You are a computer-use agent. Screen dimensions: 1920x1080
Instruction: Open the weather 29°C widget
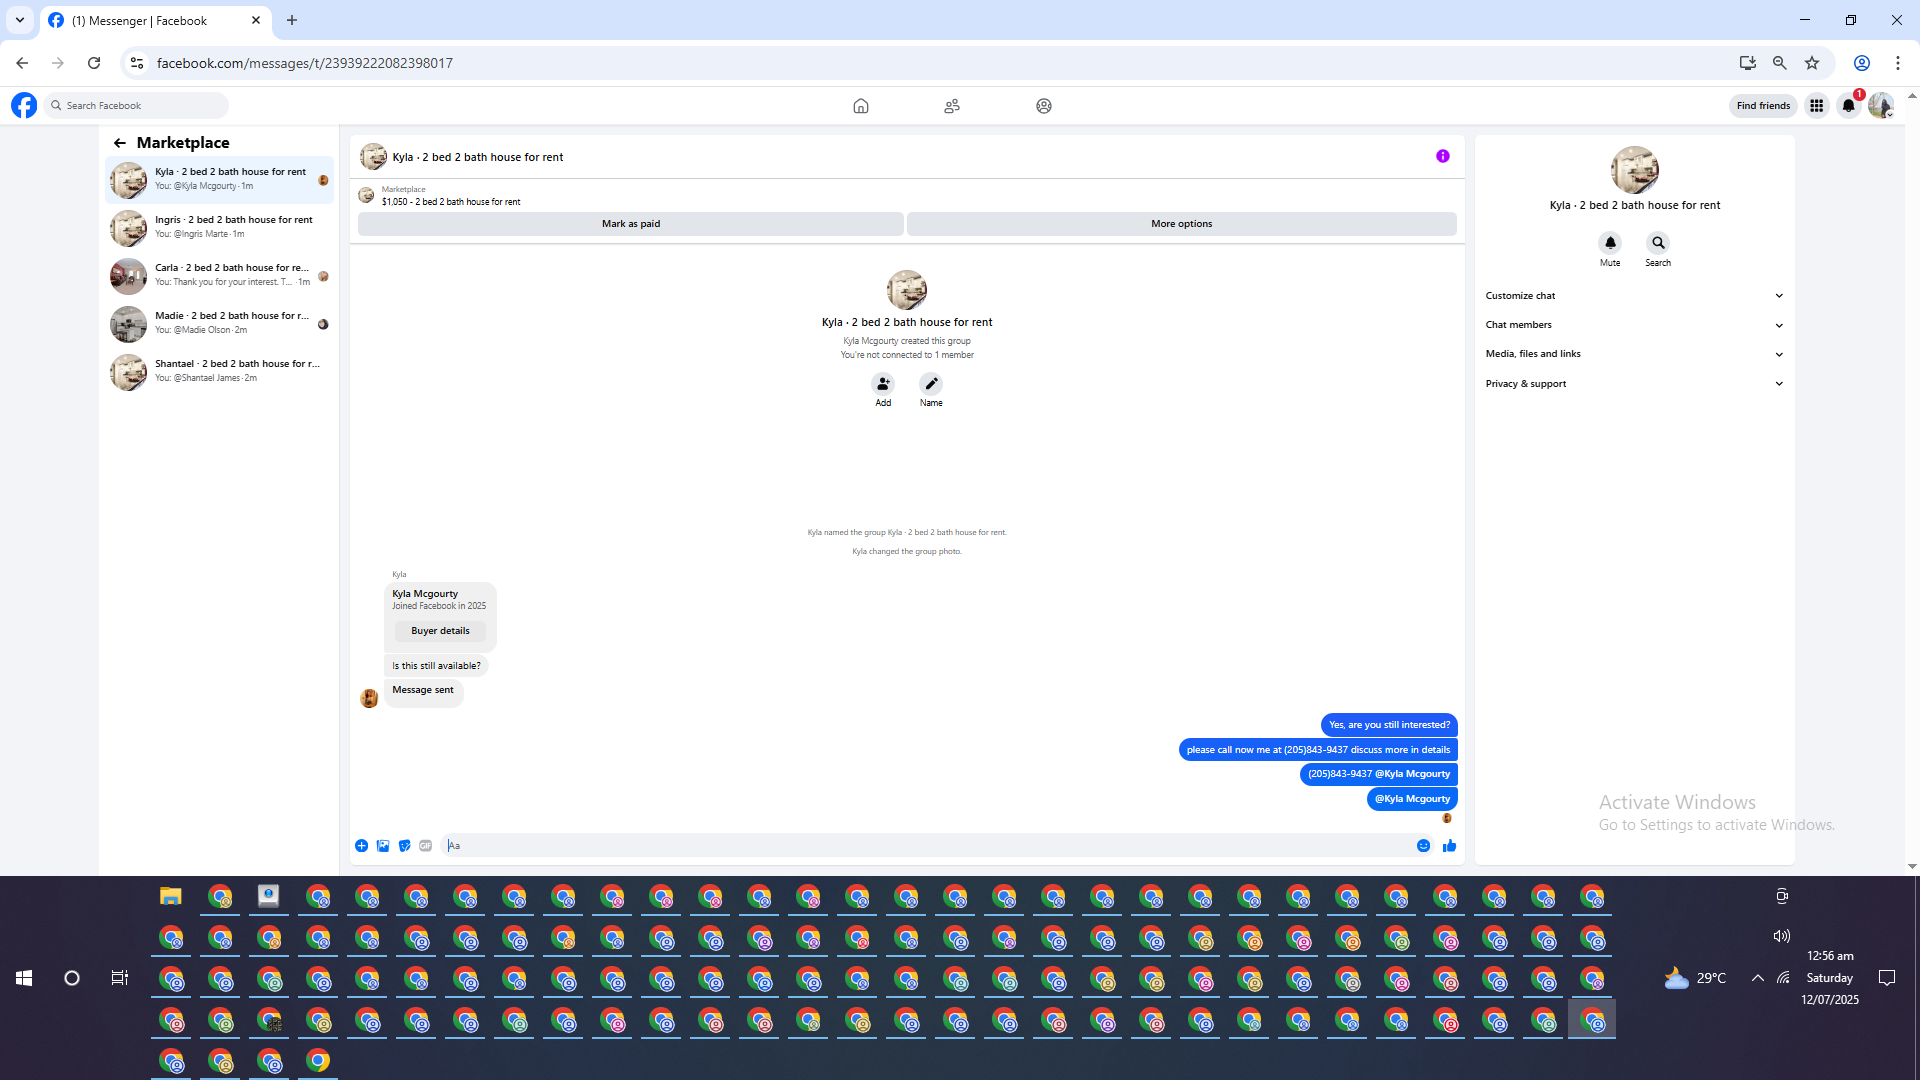point(1695,978)
